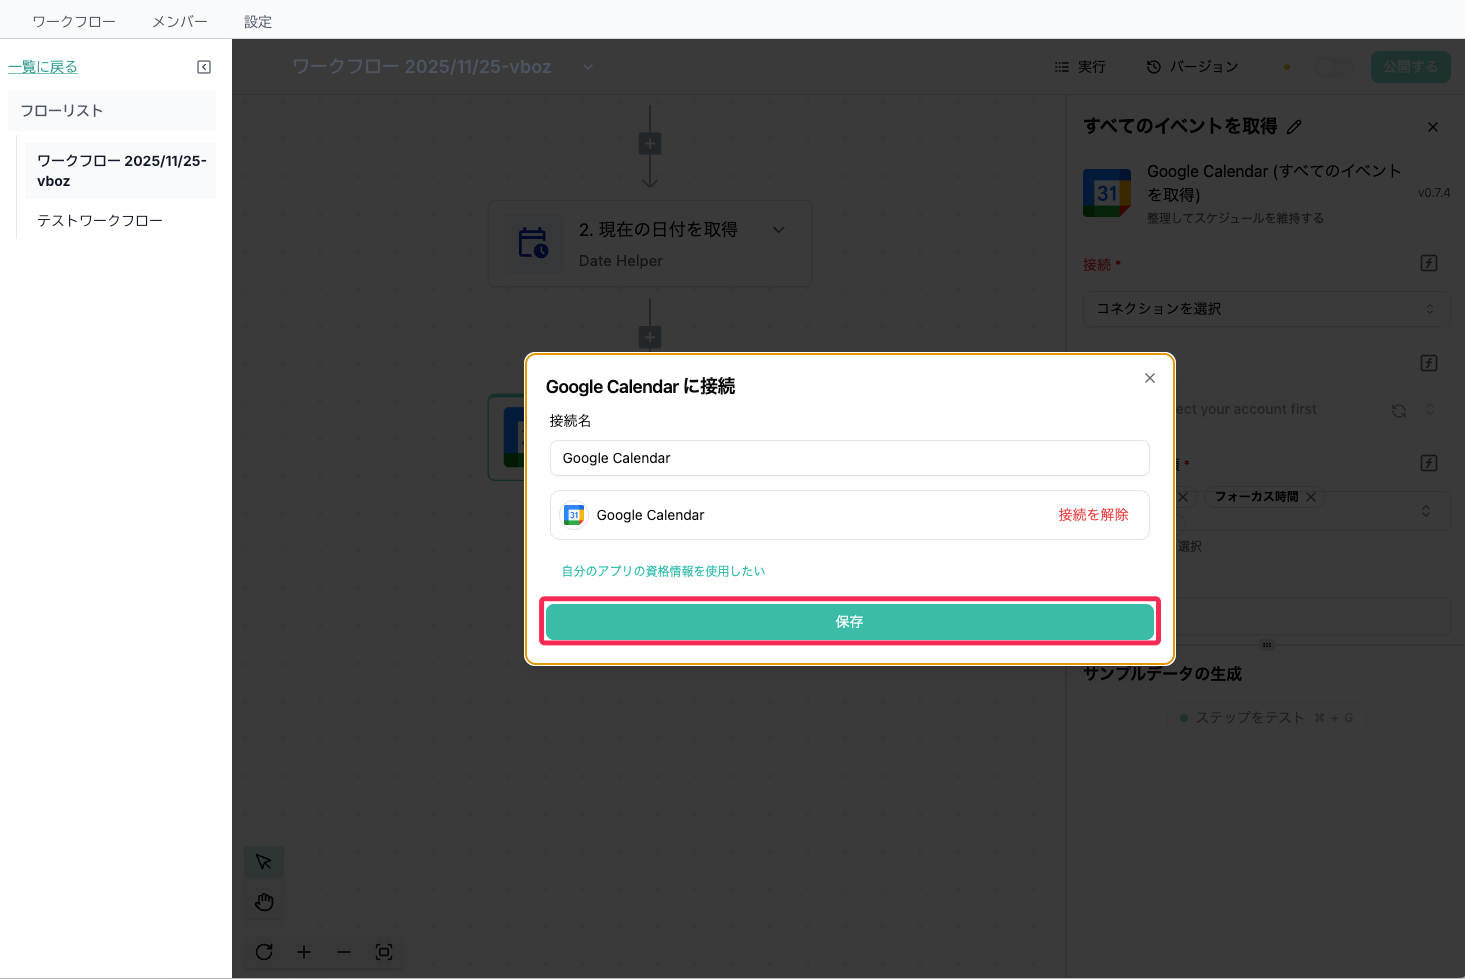Click the reset view icon
The width and height of the screenshot is (1465, 979).
[264, 952]
